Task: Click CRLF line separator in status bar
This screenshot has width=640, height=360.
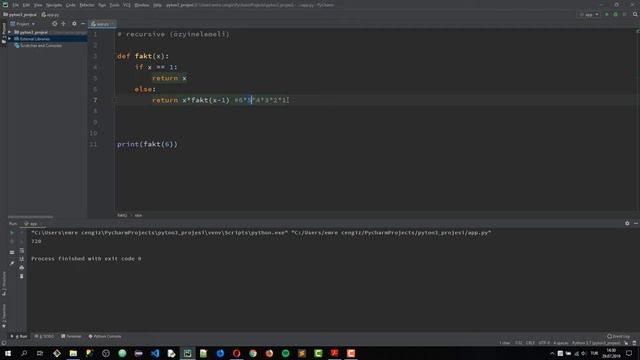Action: click(x=530, y=343)
